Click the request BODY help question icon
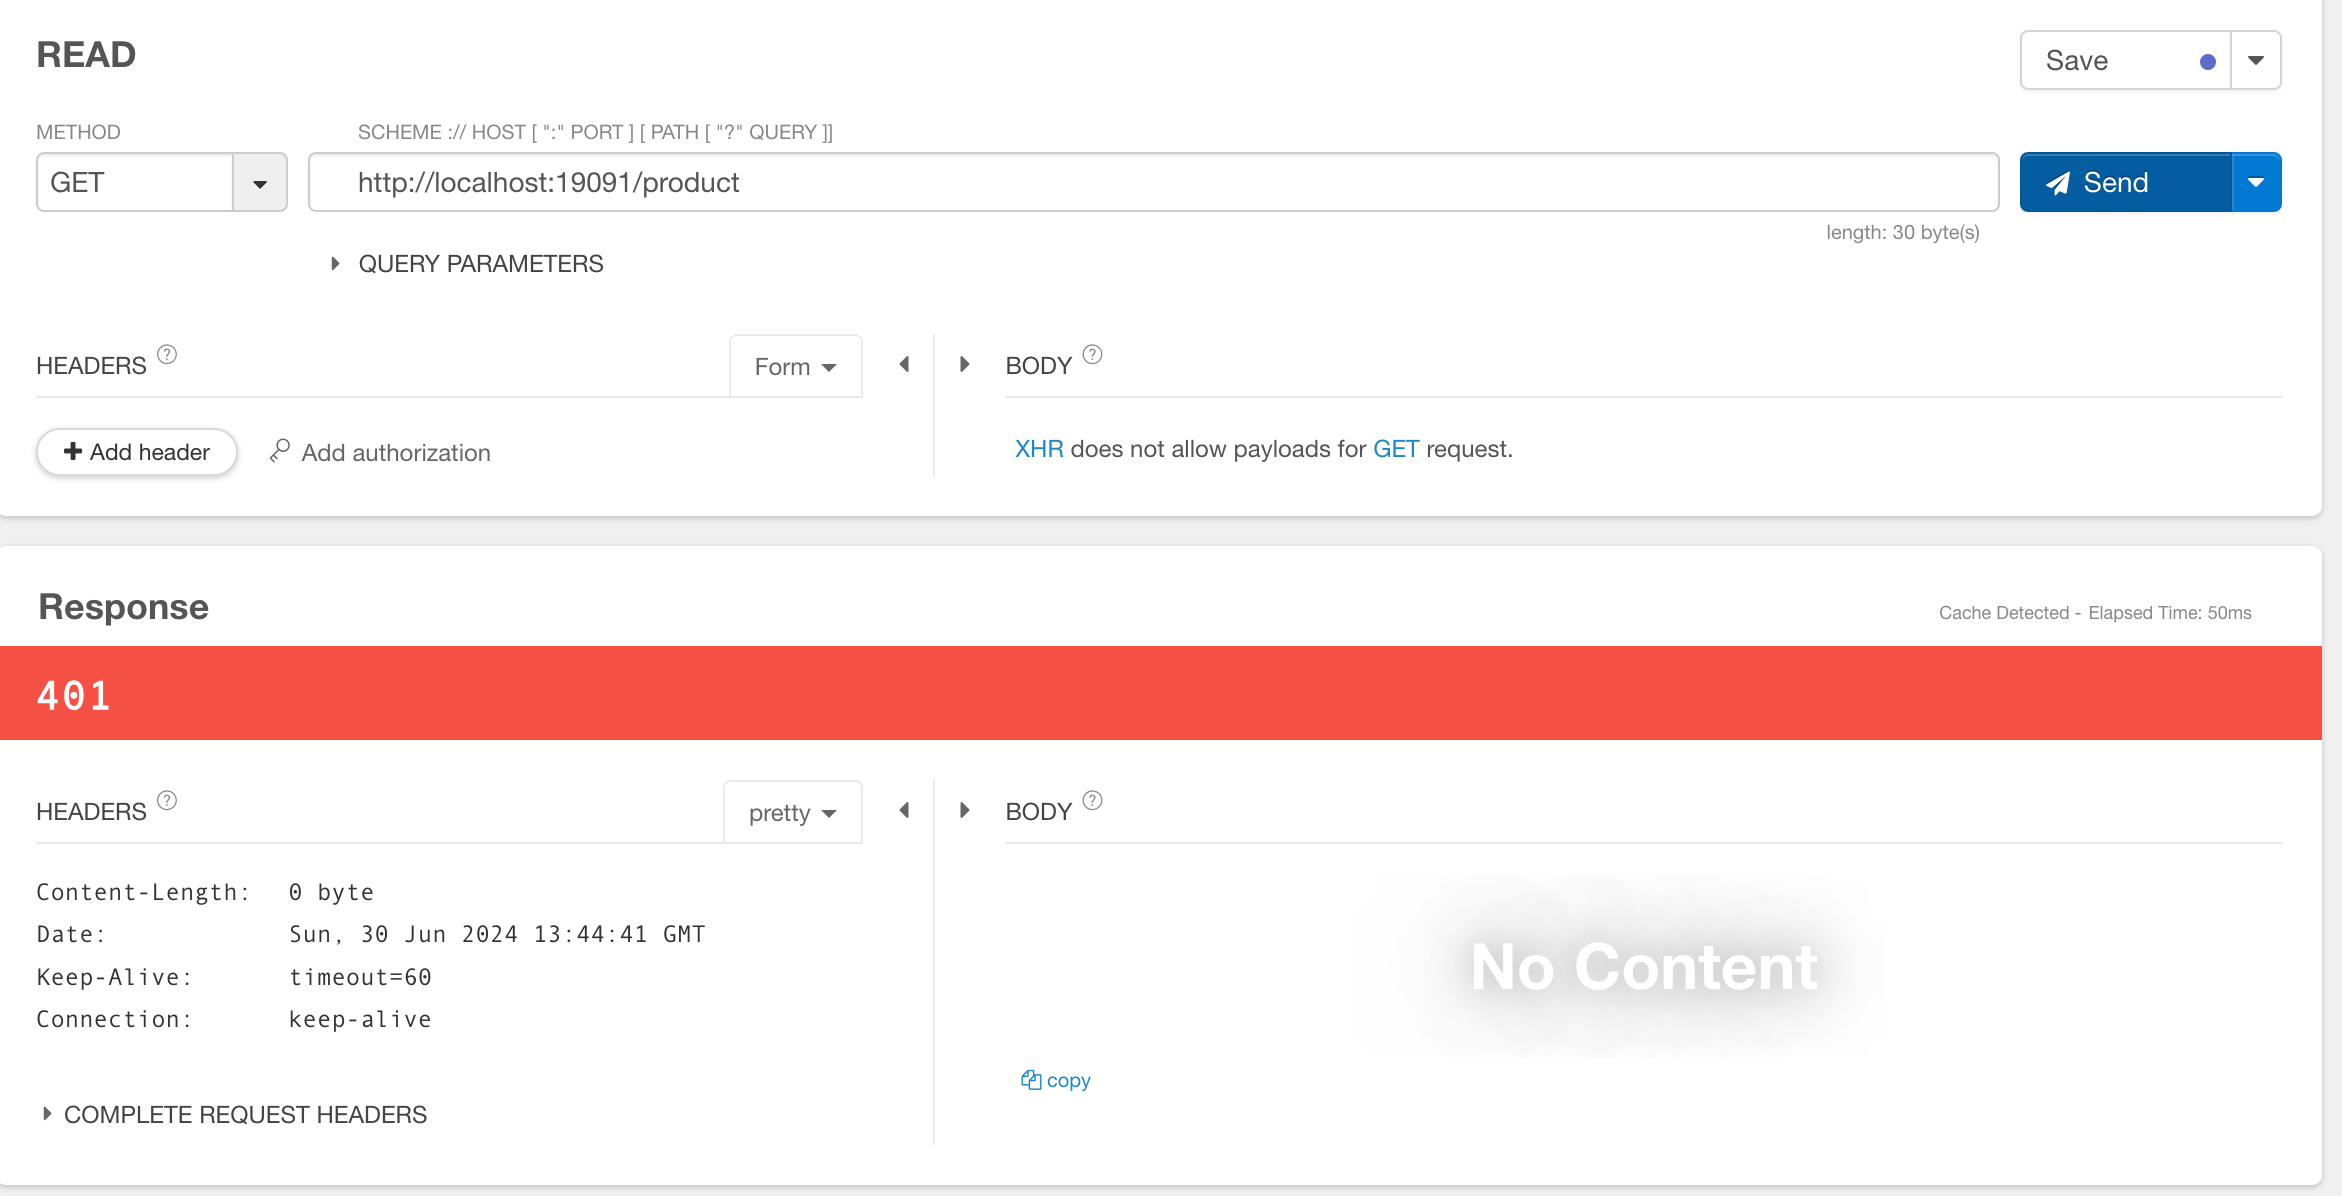Image resolution: width=2342 pixels, height=1196 pixels. [1092, 355]
